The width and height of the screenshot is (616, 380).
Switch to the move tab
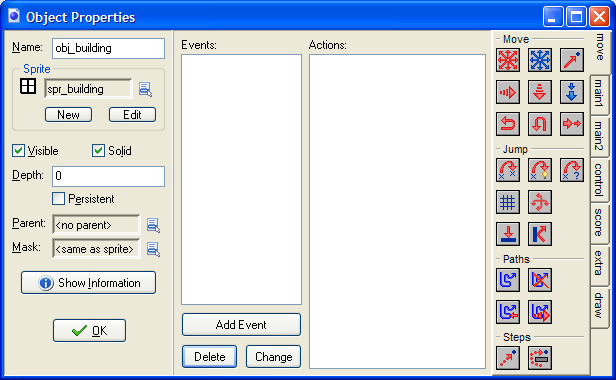pos(600,51)
